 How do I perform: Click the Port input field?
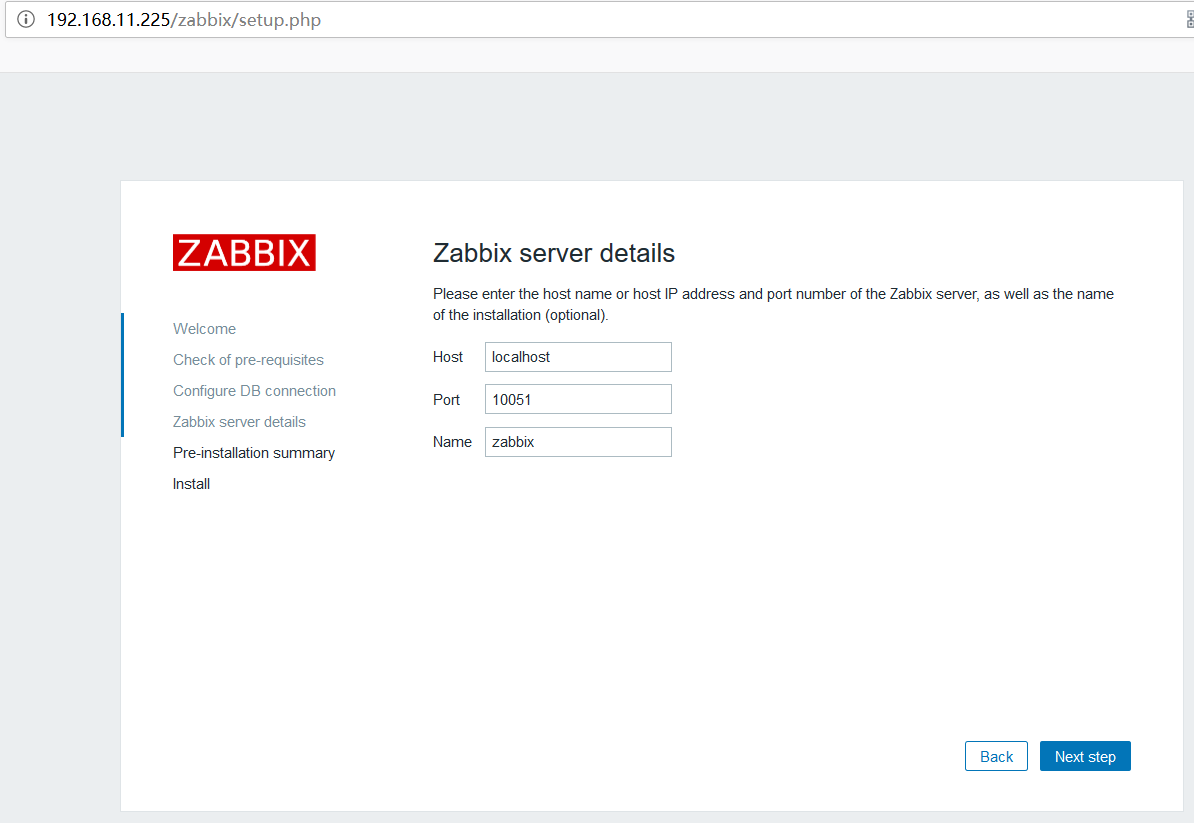pyautogui.click(x=578, y=399)
